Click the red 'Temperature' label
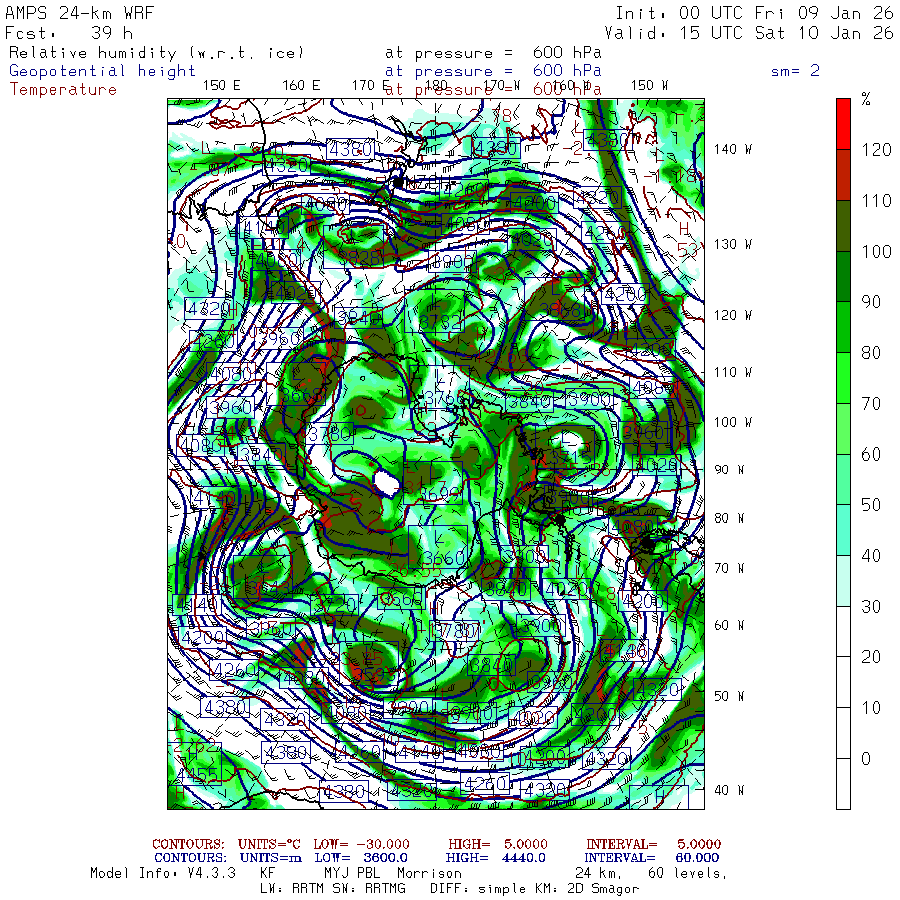Screen dimensions: 900x900 point(63,90)
